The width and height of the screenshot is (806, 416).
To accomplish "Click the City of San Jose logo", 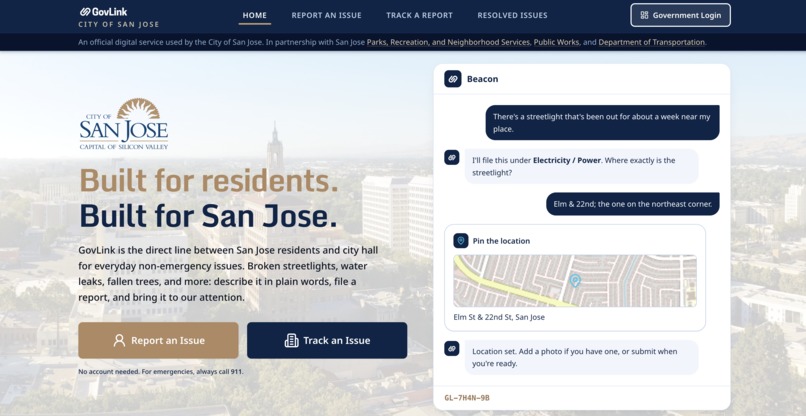I will point(124,124).
